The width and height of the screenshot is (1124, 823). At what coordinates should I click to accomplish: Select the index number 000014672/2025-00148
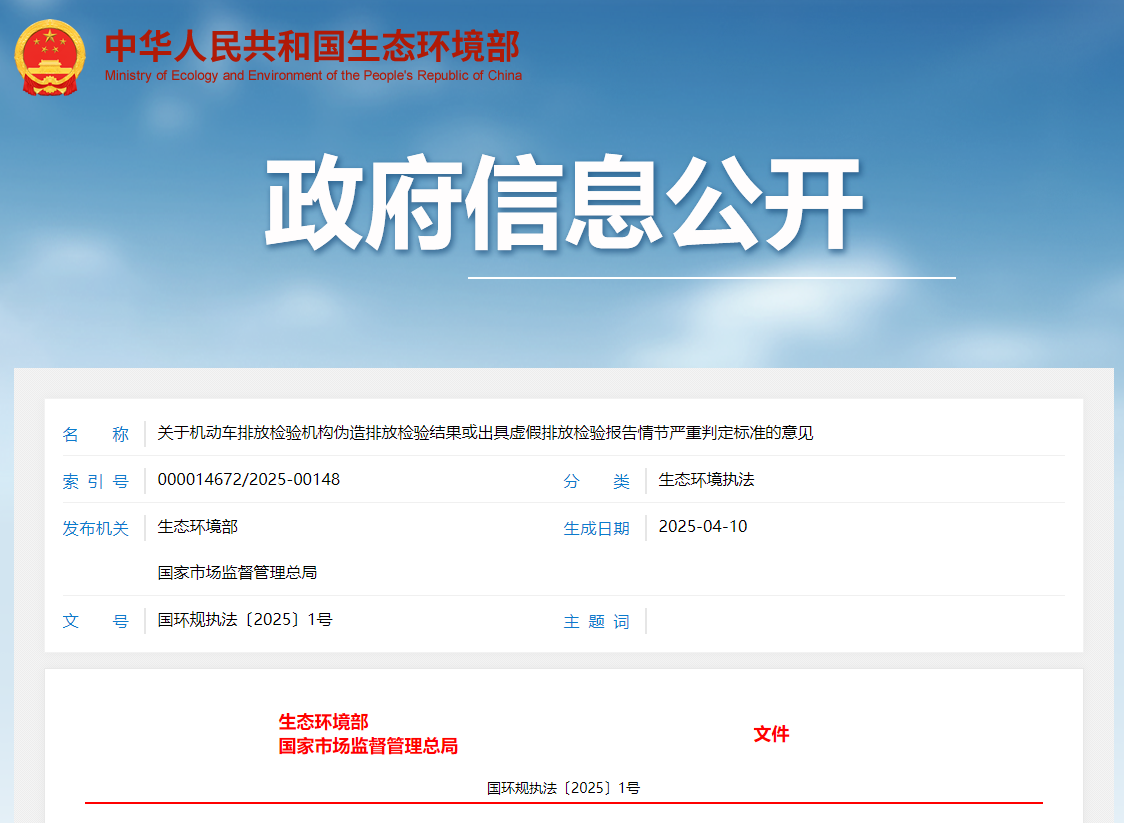pos(249,480)
